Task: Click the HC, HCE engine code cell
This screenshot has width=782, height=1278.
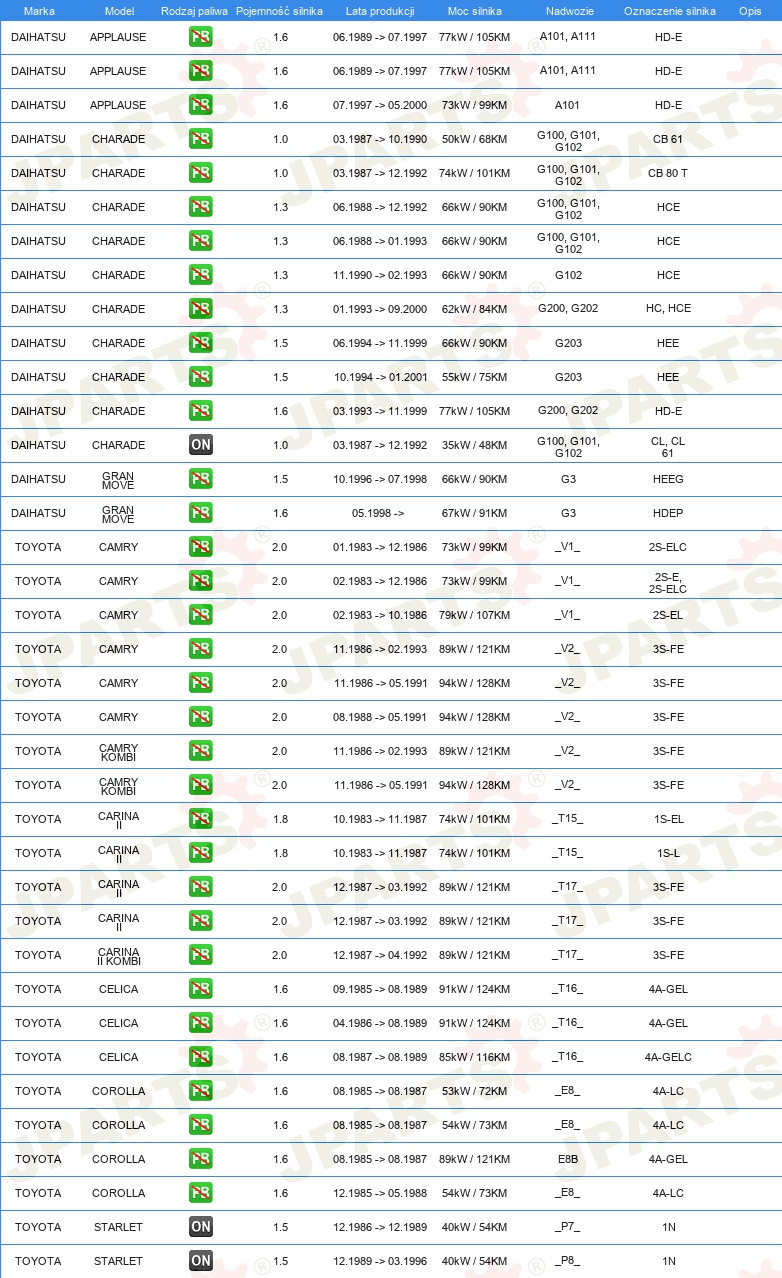Action: click(x=668, y=309)
